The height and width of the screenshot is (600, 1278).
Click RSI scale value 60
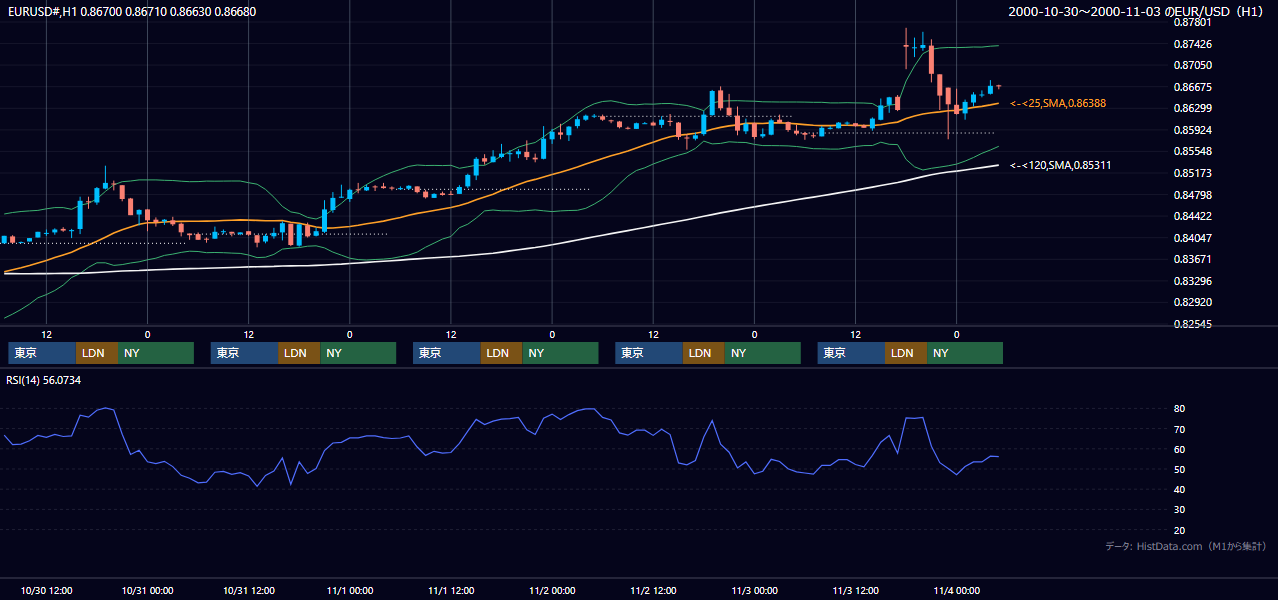click(x=1180, y=449)
